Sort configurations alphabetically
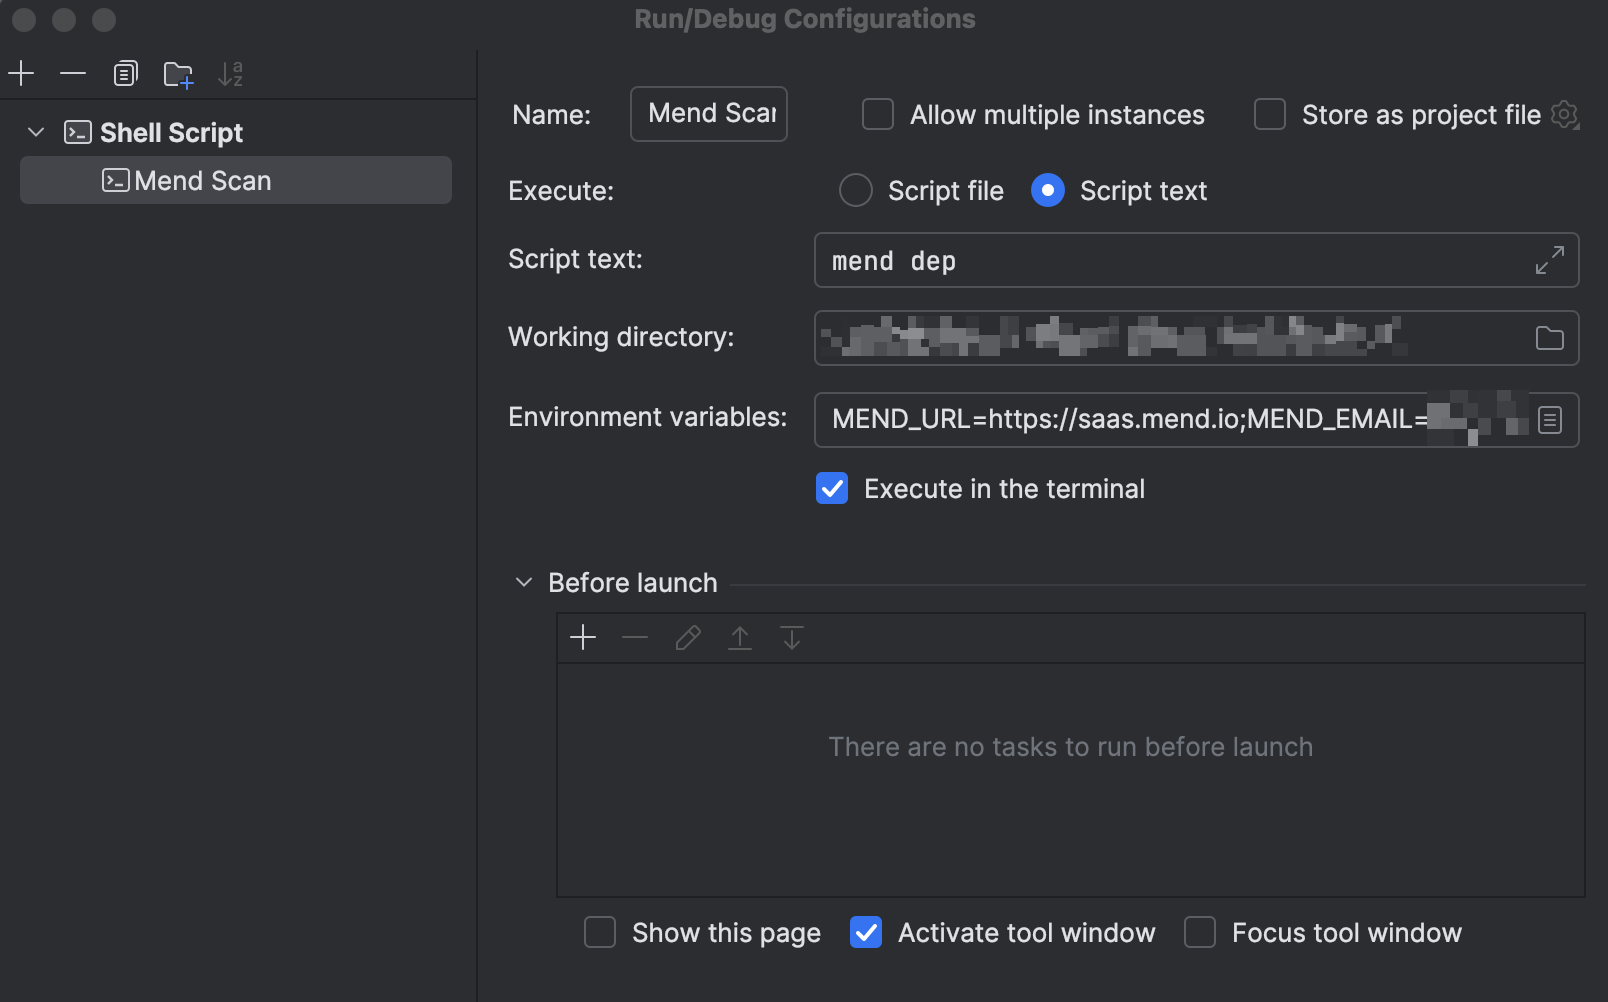Image resolution: width=1608 pixels, height=1002 pixels. (230, 73)
